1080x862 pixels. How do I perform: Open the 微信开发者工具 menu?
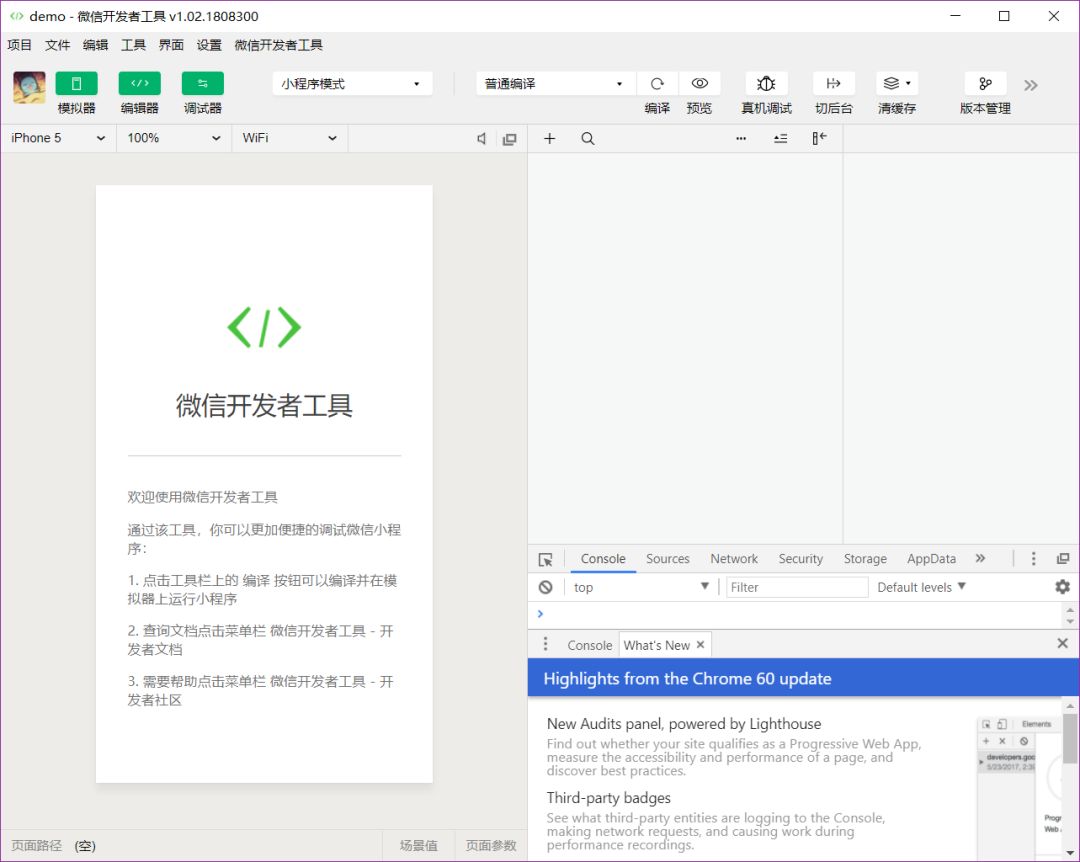(278, 45)
